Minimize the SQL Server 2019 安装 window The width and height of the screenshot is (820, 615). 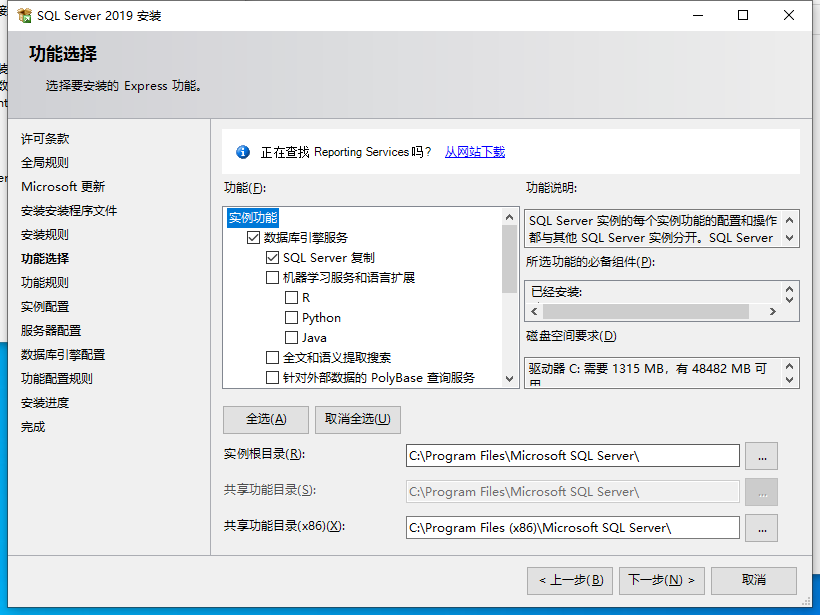(698, 16)
